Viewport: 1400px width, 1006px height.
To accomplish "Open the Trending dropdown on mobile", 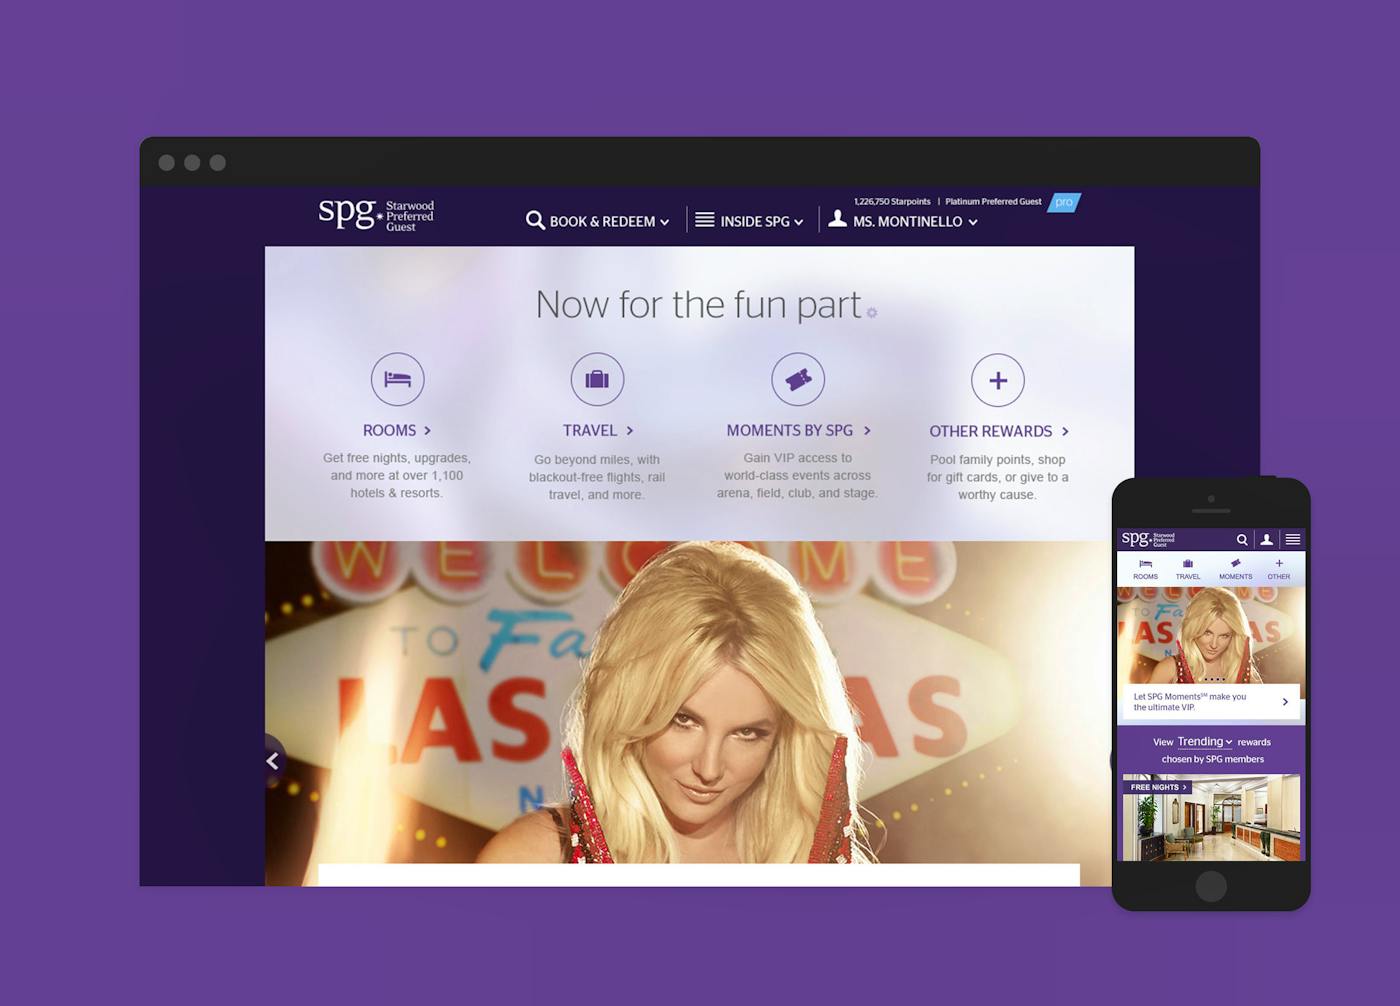I will [x=1205, y=742].
